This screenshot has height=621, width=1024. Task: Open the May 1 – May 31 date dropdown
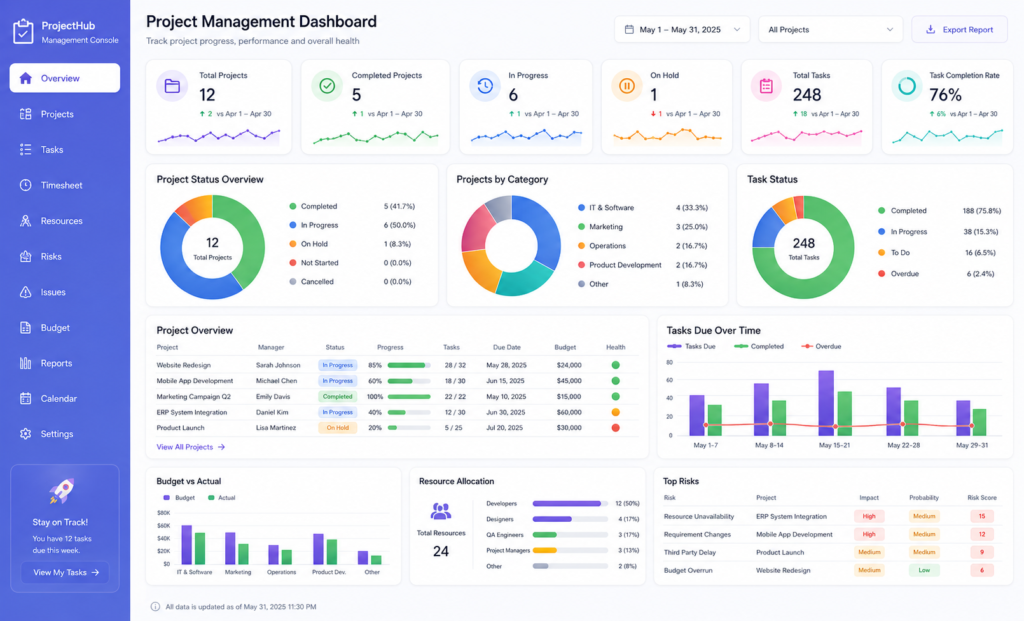682,29
